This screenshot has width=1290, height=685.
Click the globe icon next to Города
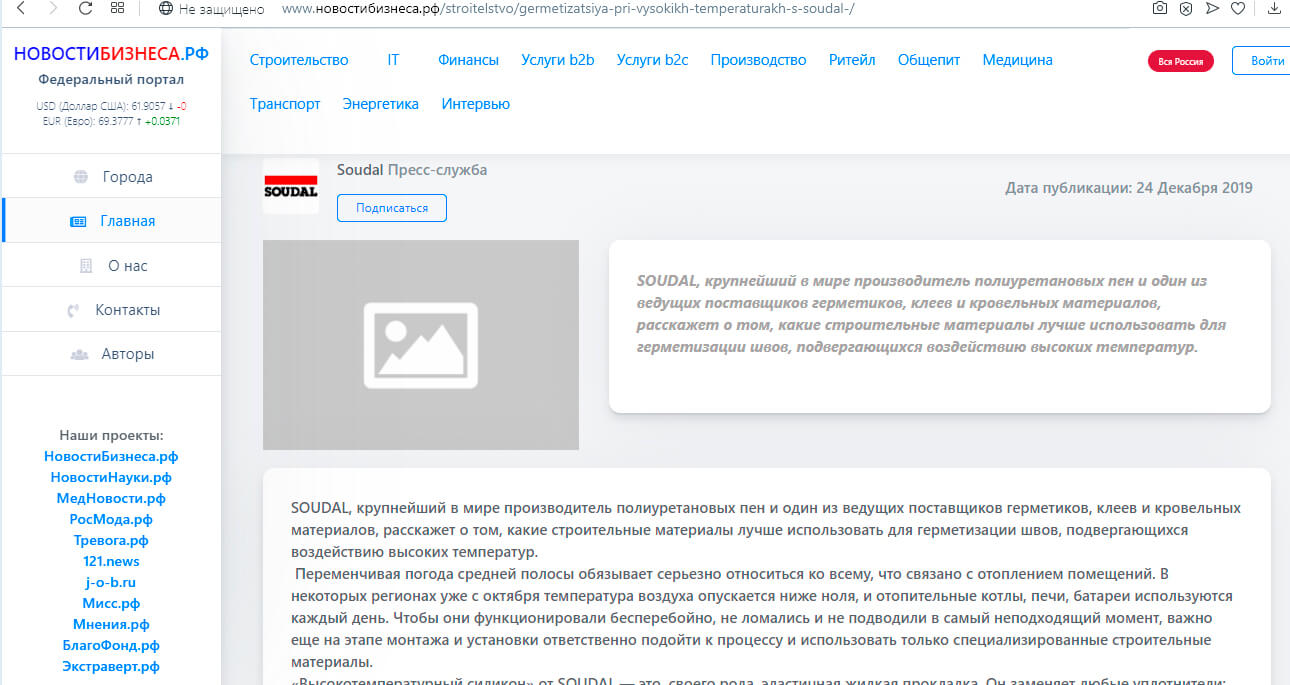[x=81, y=177]
